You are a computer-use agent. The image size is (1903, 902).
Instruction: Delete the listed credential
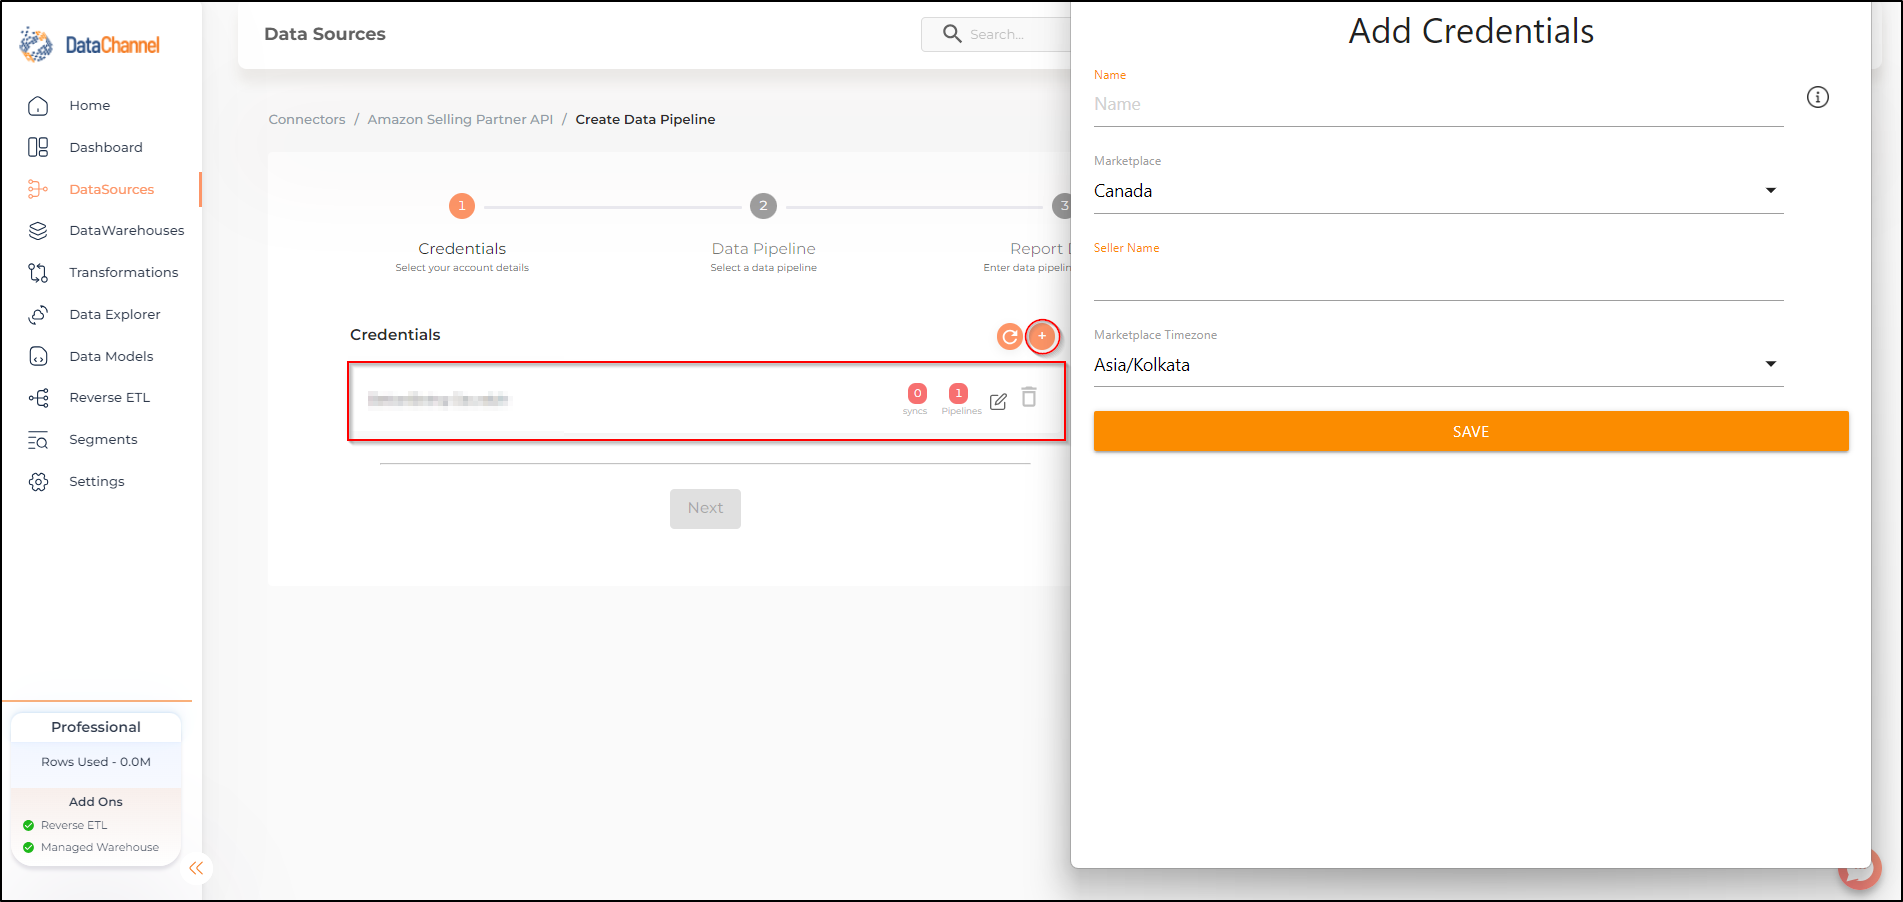point(1029,397)
